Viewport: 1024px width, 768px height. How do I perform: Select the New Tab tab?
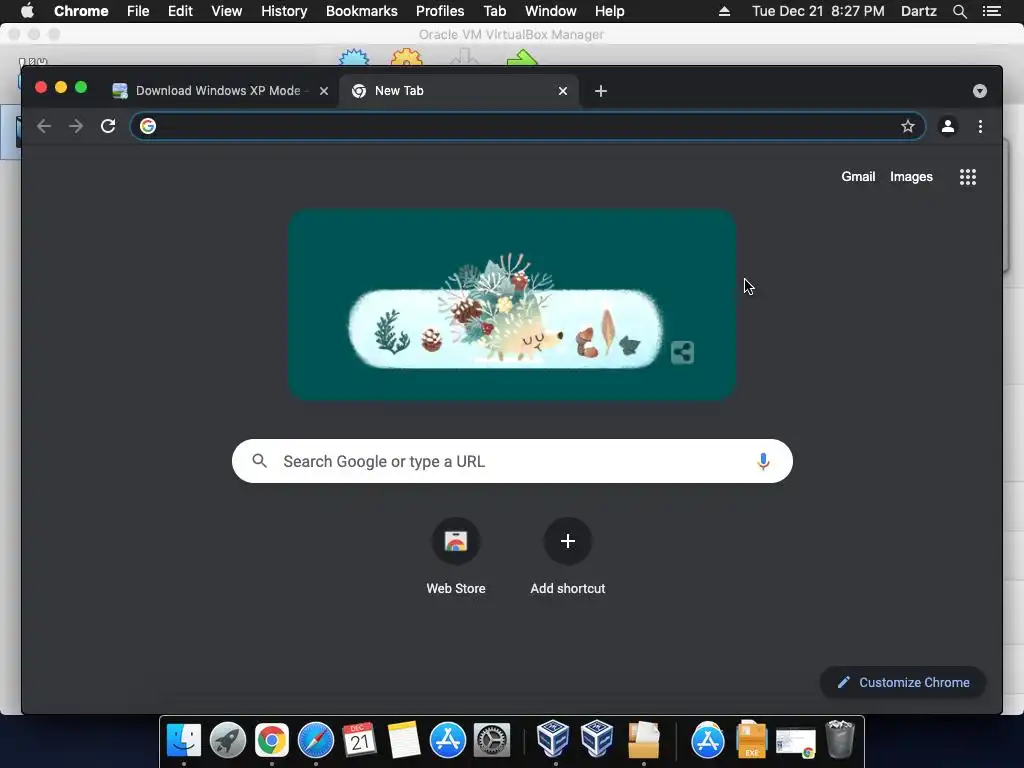click(x=457, y=91)
